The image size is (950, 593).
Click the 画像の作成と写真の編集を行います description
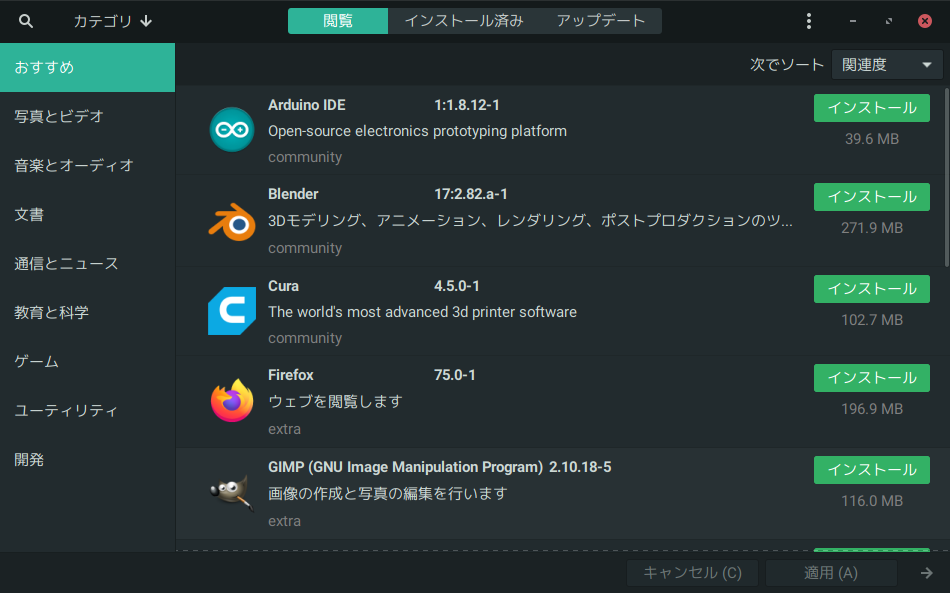tap(388, 494)
